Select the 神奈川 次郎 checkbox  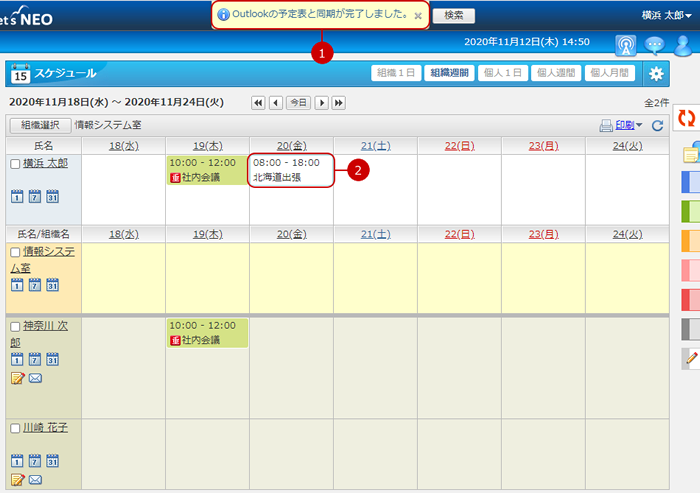click(14, 326)
